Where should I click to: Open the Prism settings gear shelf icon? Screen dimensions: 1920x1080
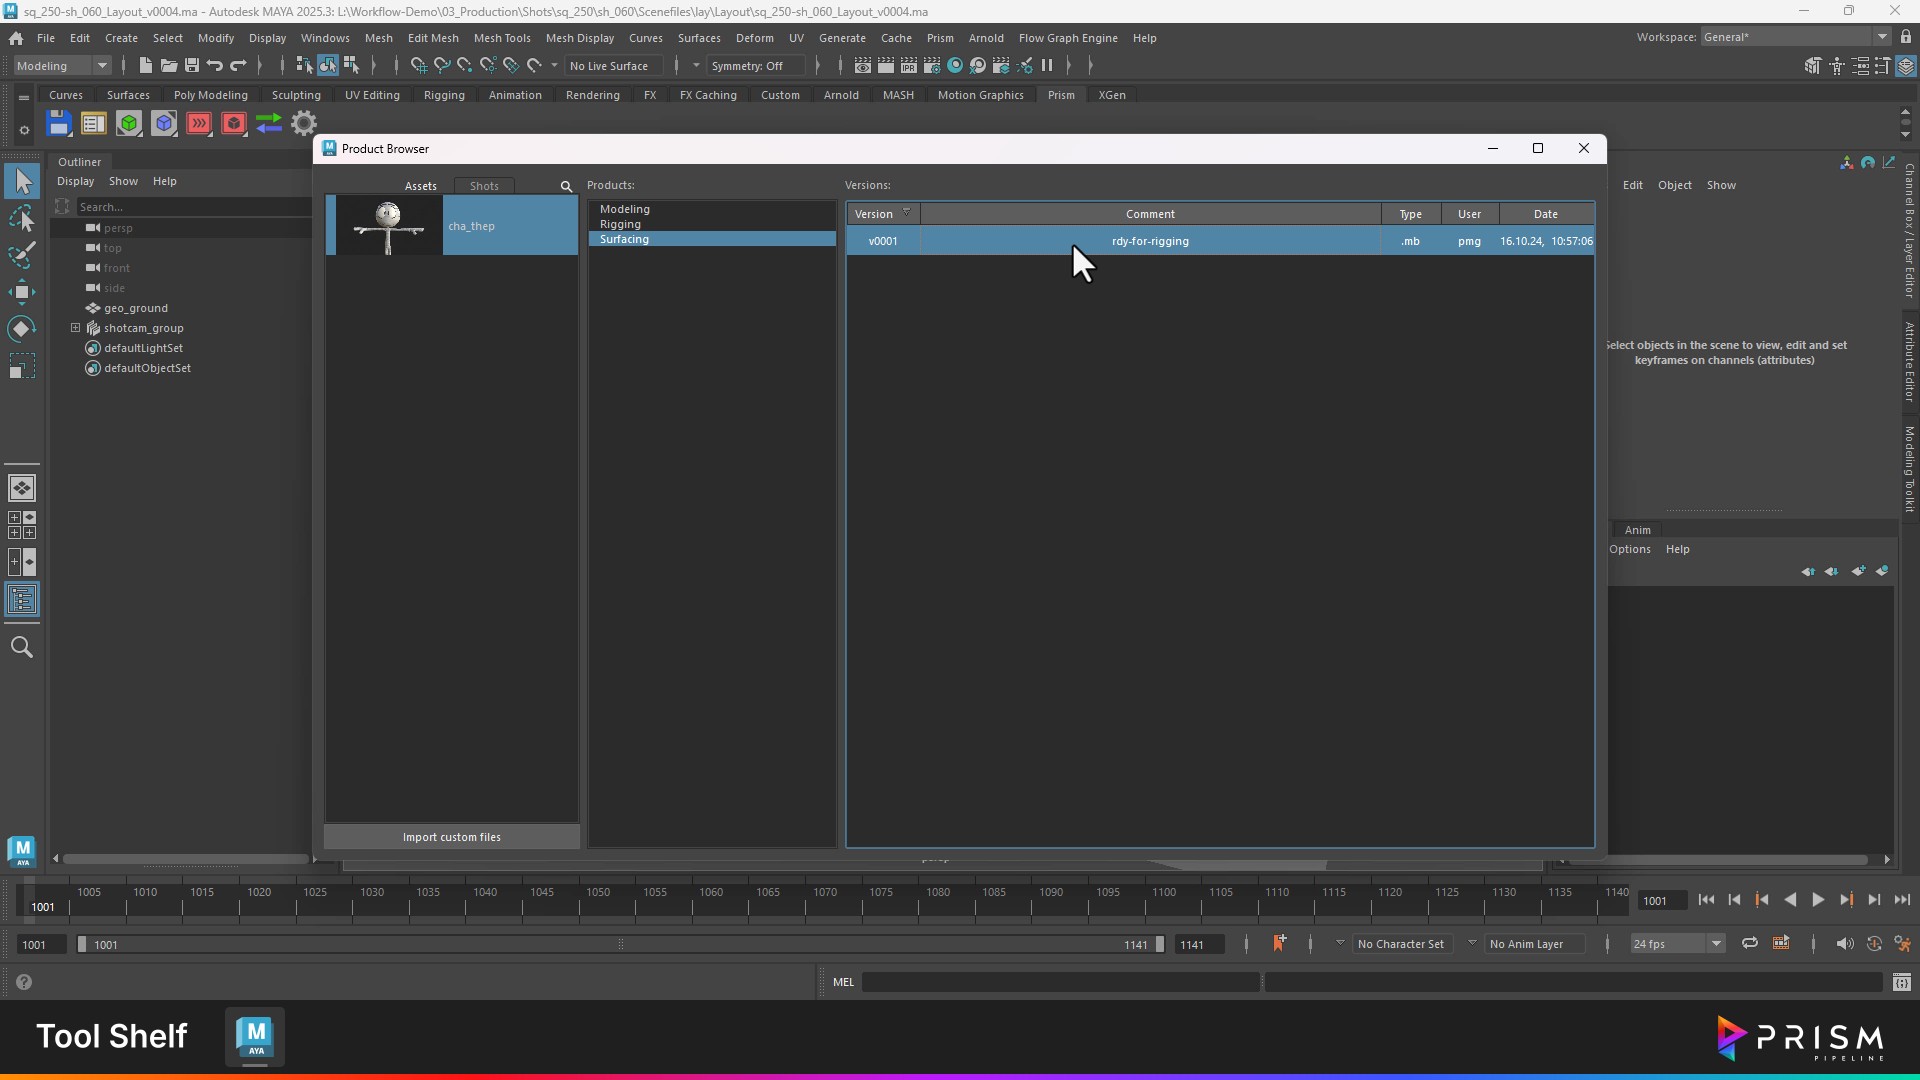pos(304,124)
